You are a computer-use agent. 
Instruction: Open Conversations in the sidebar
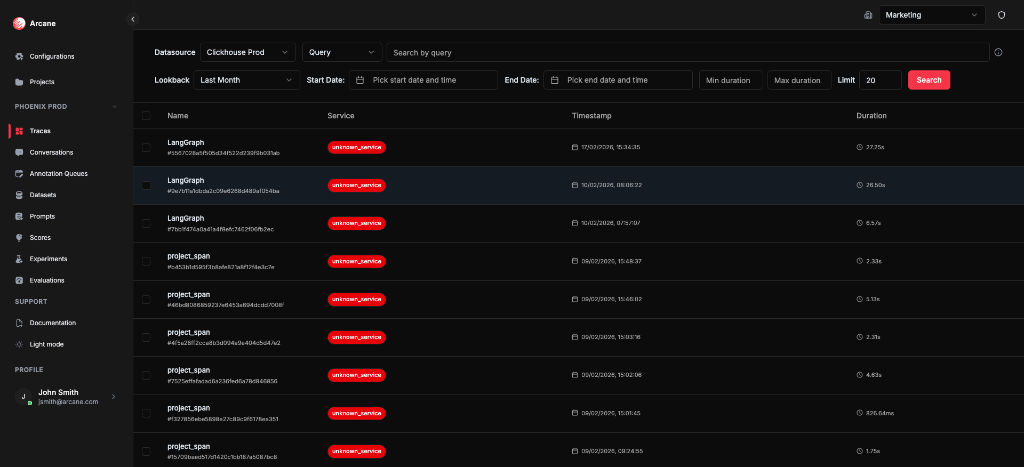(x=51, y=152)
